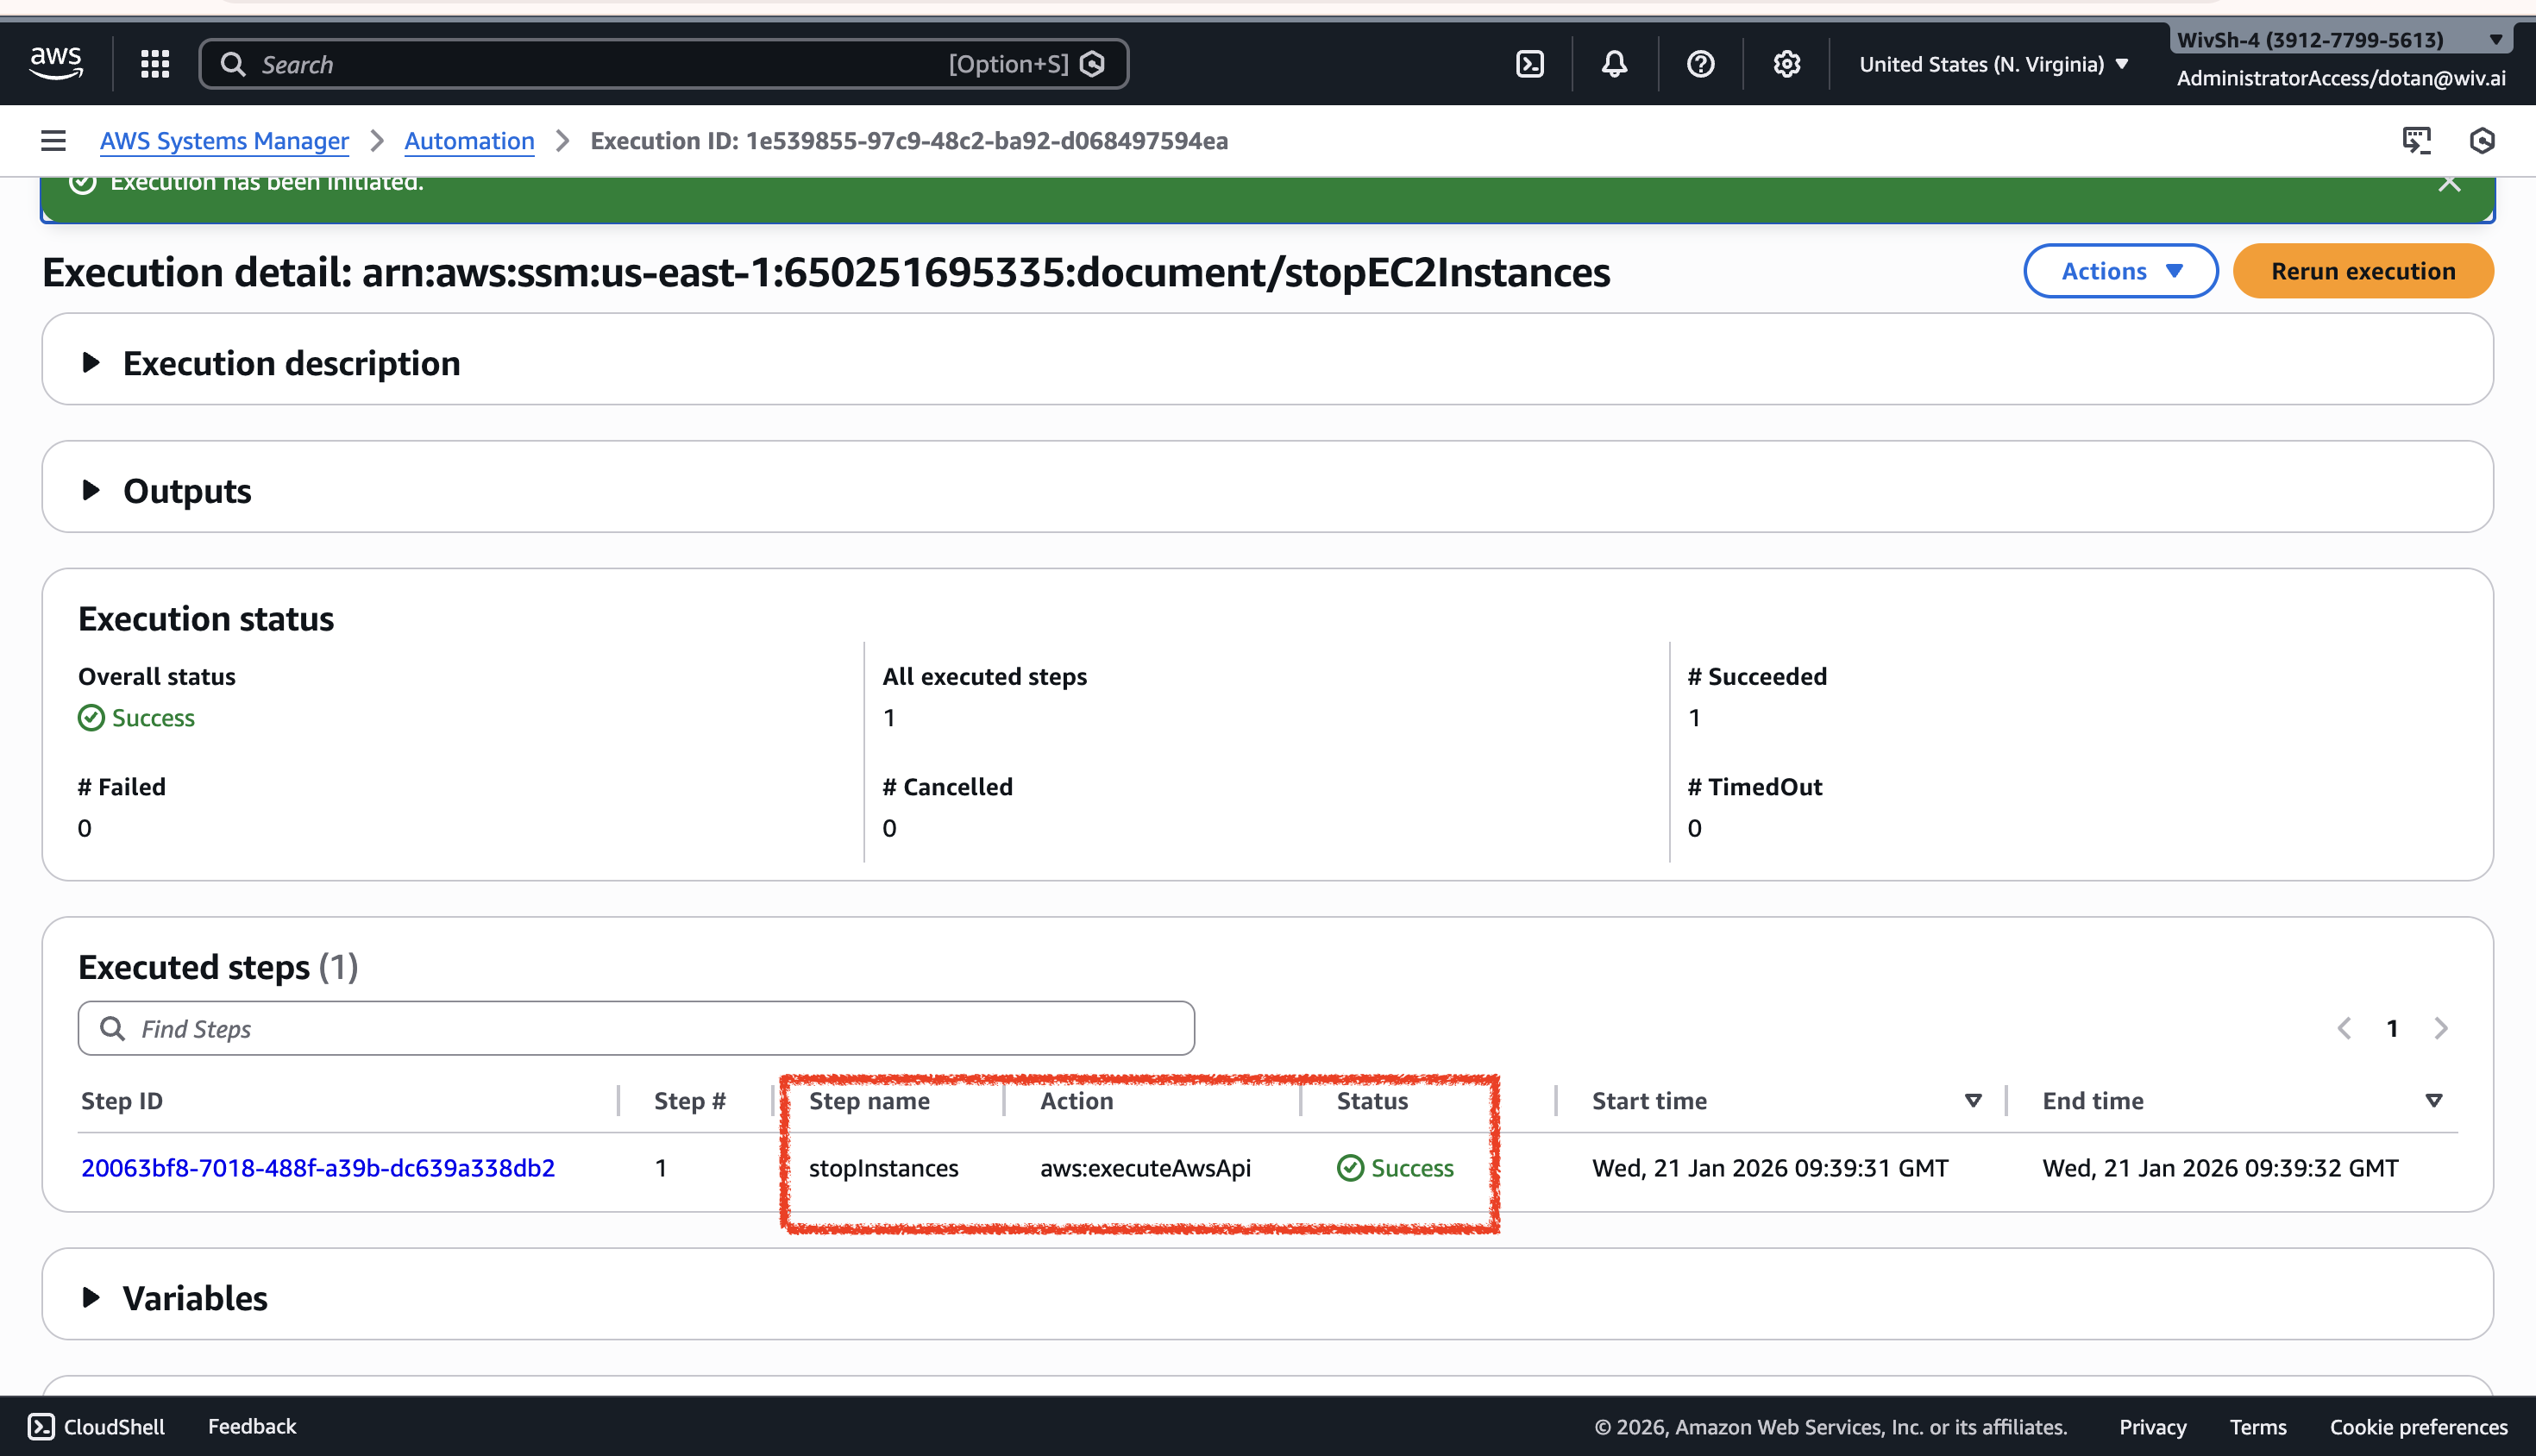
Task: Open the Actions dropdown
Action: click(2120, 271)
